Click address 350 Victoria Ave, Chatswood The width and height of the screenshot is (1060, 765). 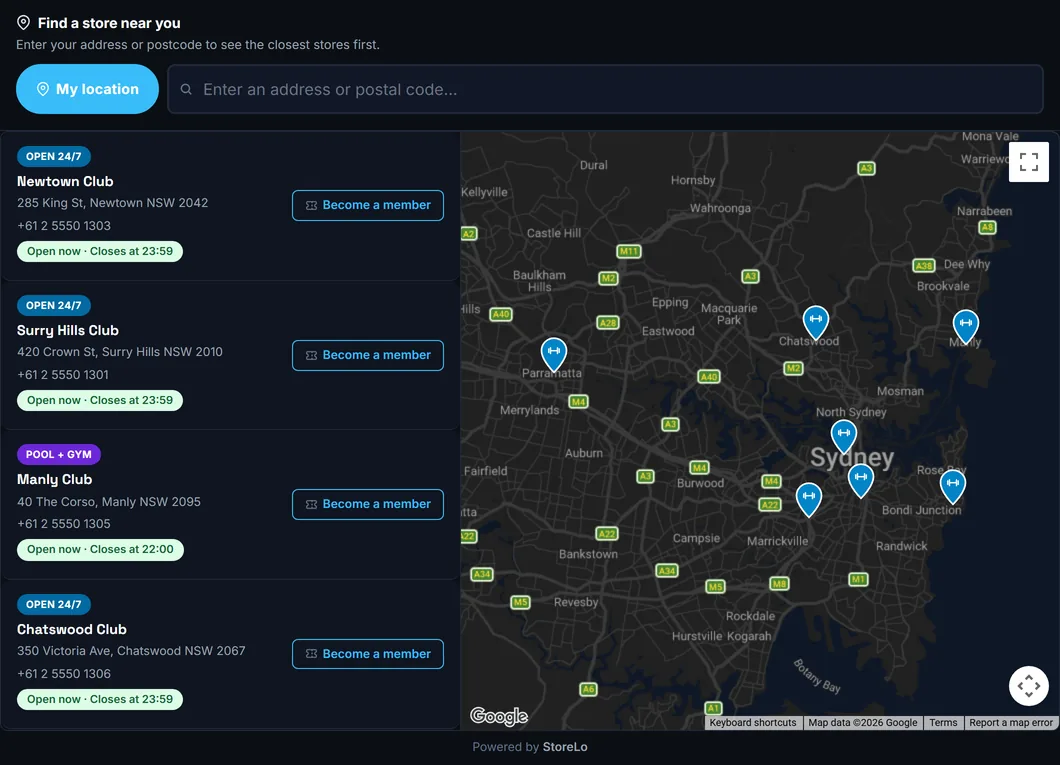point(131,651)
